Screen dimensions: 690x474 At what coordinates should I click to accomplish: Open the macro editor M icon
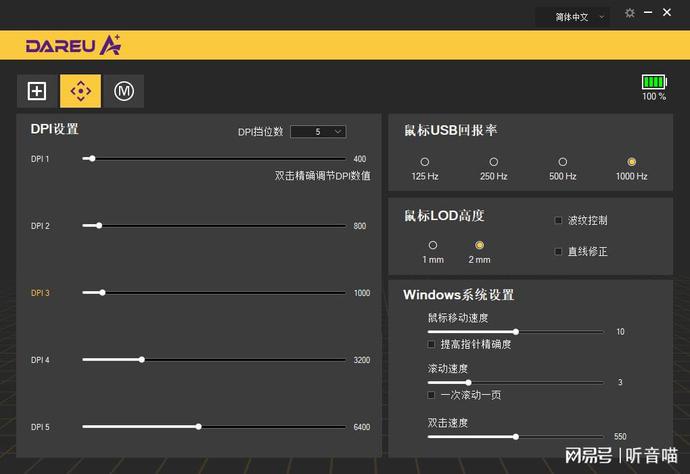click(x=124, y=91)
